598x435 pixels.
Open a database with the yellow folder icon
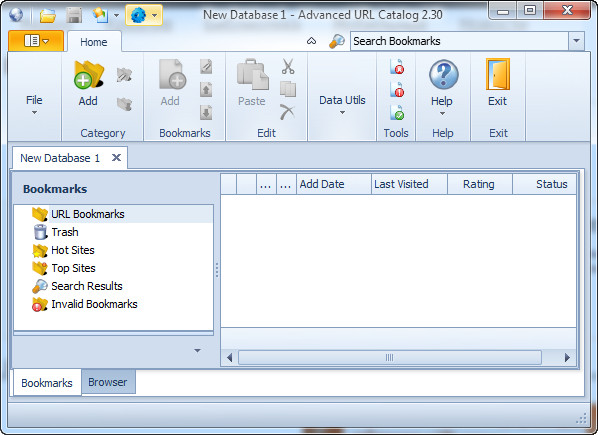48,16
